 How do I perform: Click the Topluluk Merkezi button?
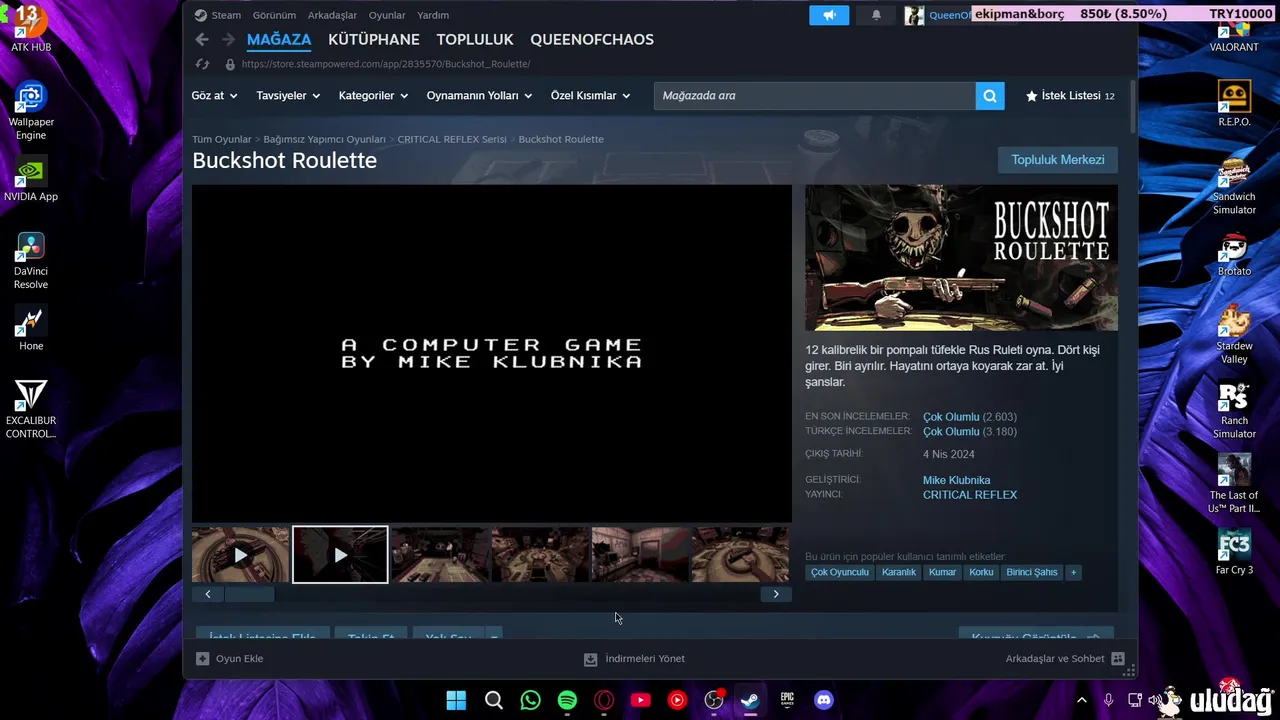(x=1058, y=160)
